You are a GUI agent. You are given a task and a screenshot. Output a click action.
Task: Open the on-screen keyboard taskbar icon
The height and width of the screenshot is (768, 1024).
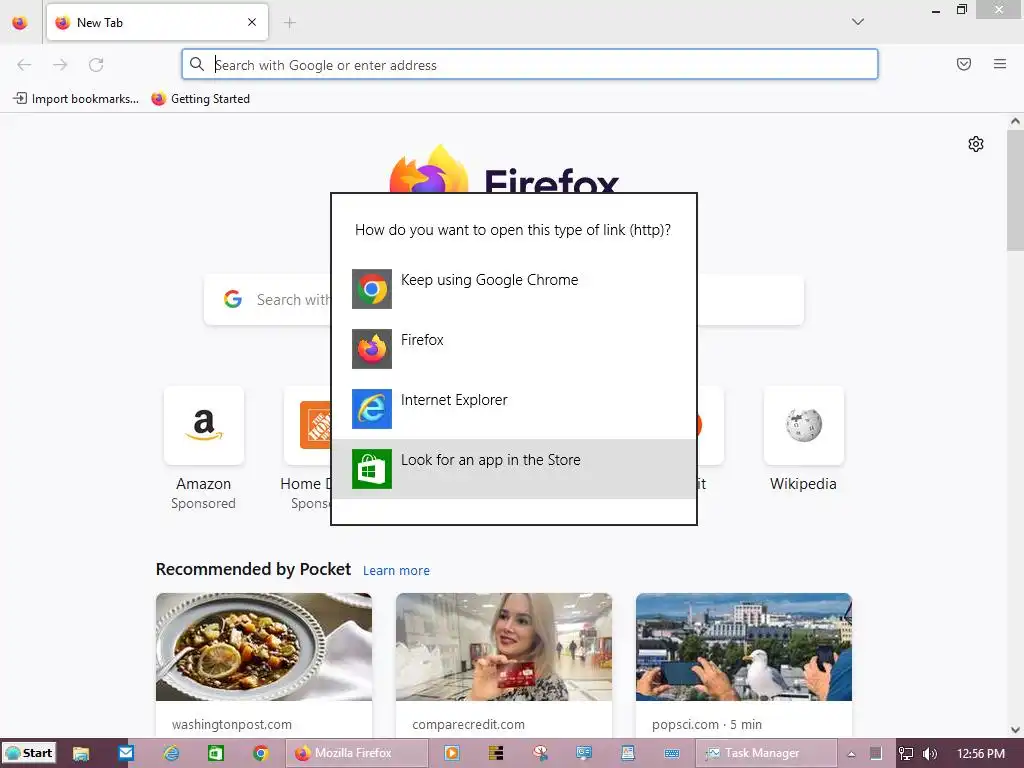coord(671,753)
